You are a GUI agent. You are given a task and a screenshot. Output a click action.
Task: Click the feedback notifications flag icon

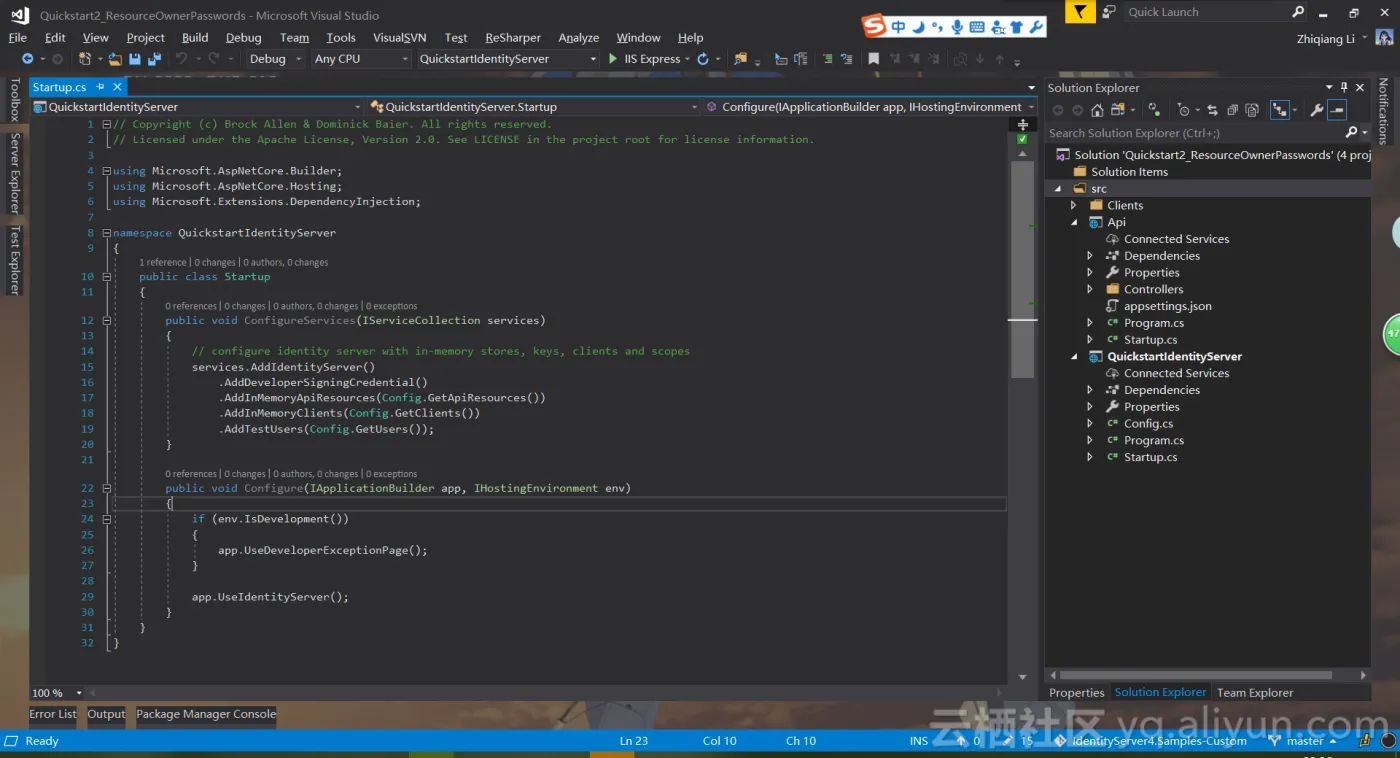pyautogui.click(x=1079, y=12)
